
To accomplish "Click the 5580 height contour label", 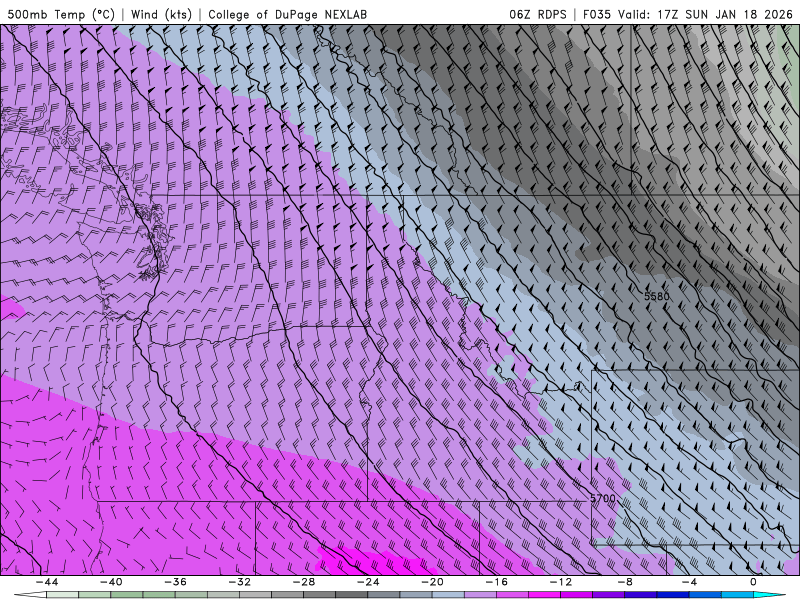I will tap(657, 296).
